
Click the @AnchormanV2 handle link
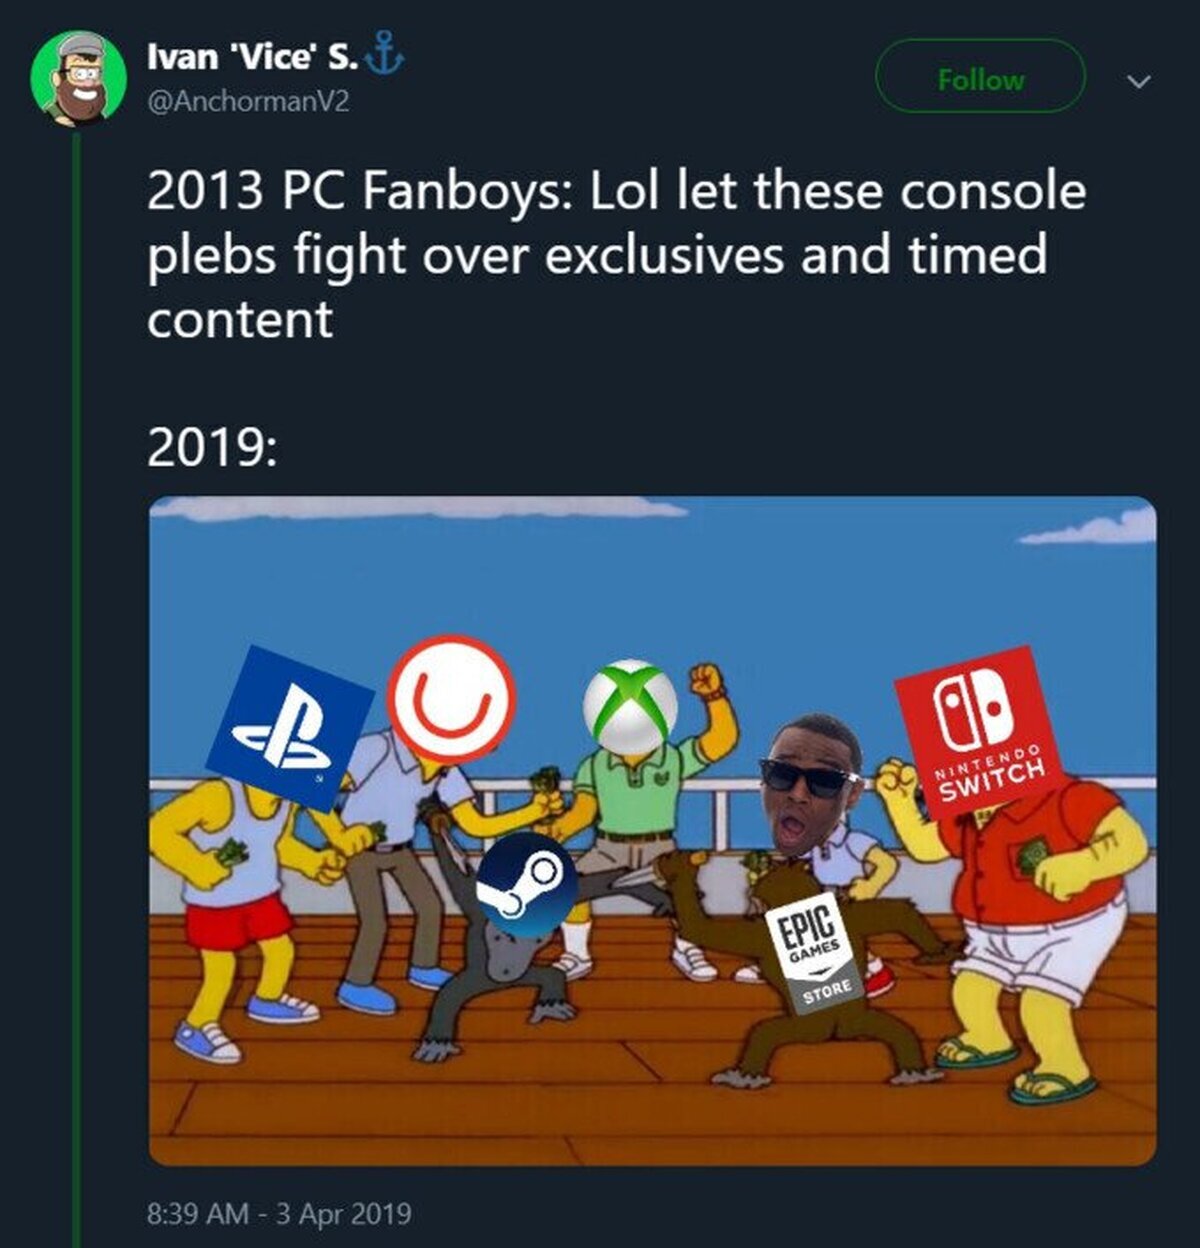(x=248, y=101)
